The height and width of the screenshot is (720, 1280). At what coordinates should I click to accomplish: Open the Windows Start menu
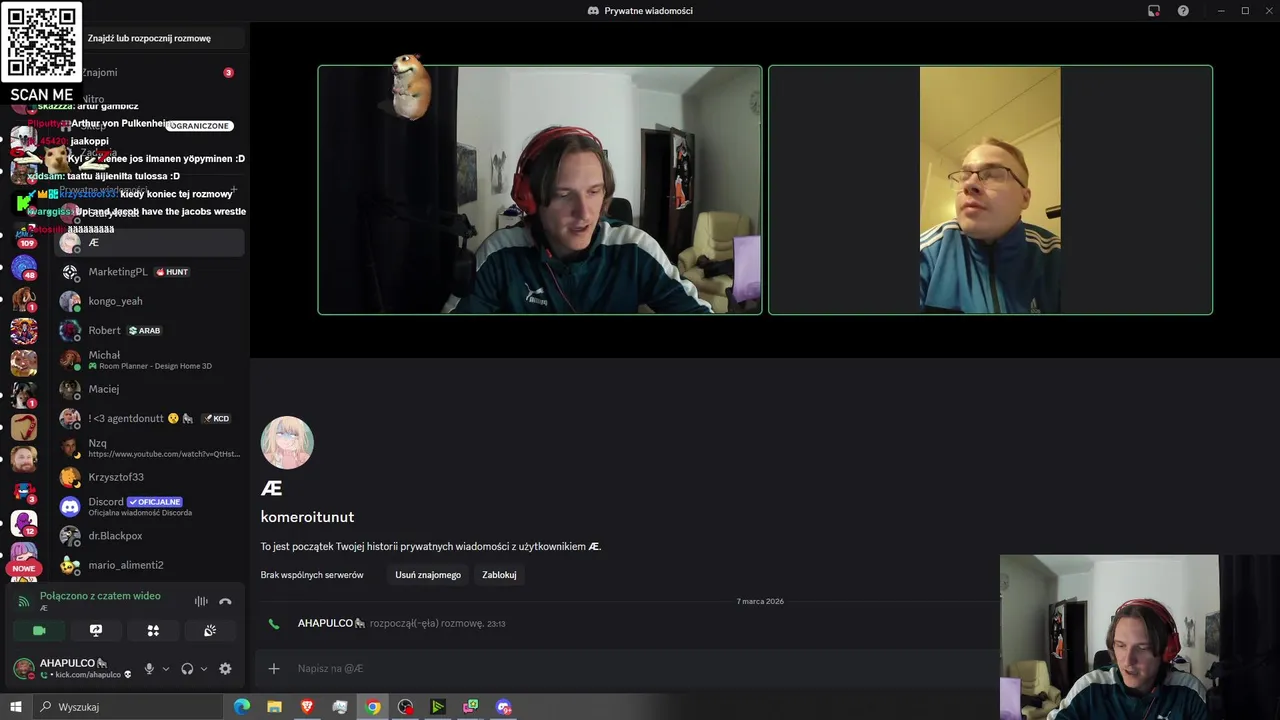[x=15, y=707]
